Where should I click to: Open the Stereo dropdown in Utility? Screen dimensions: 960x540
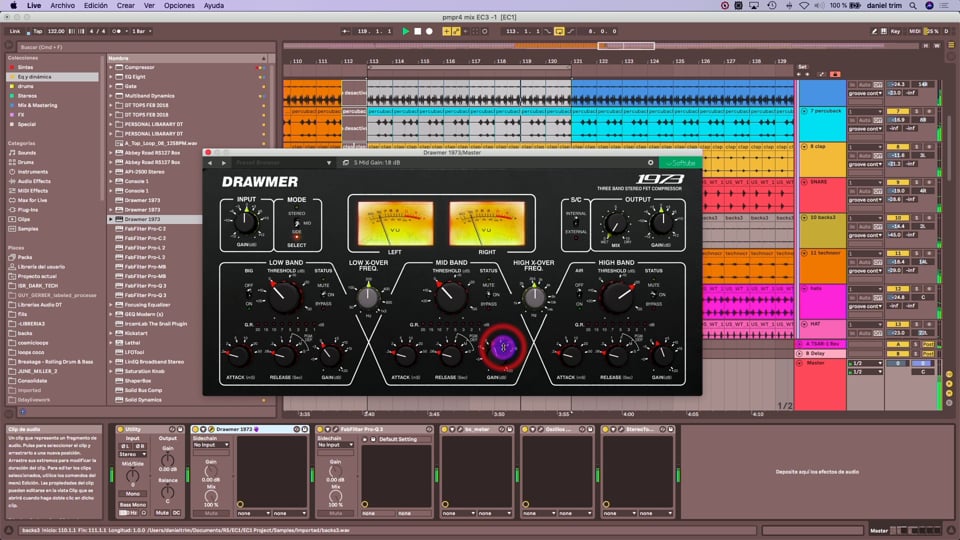(132, 454)
